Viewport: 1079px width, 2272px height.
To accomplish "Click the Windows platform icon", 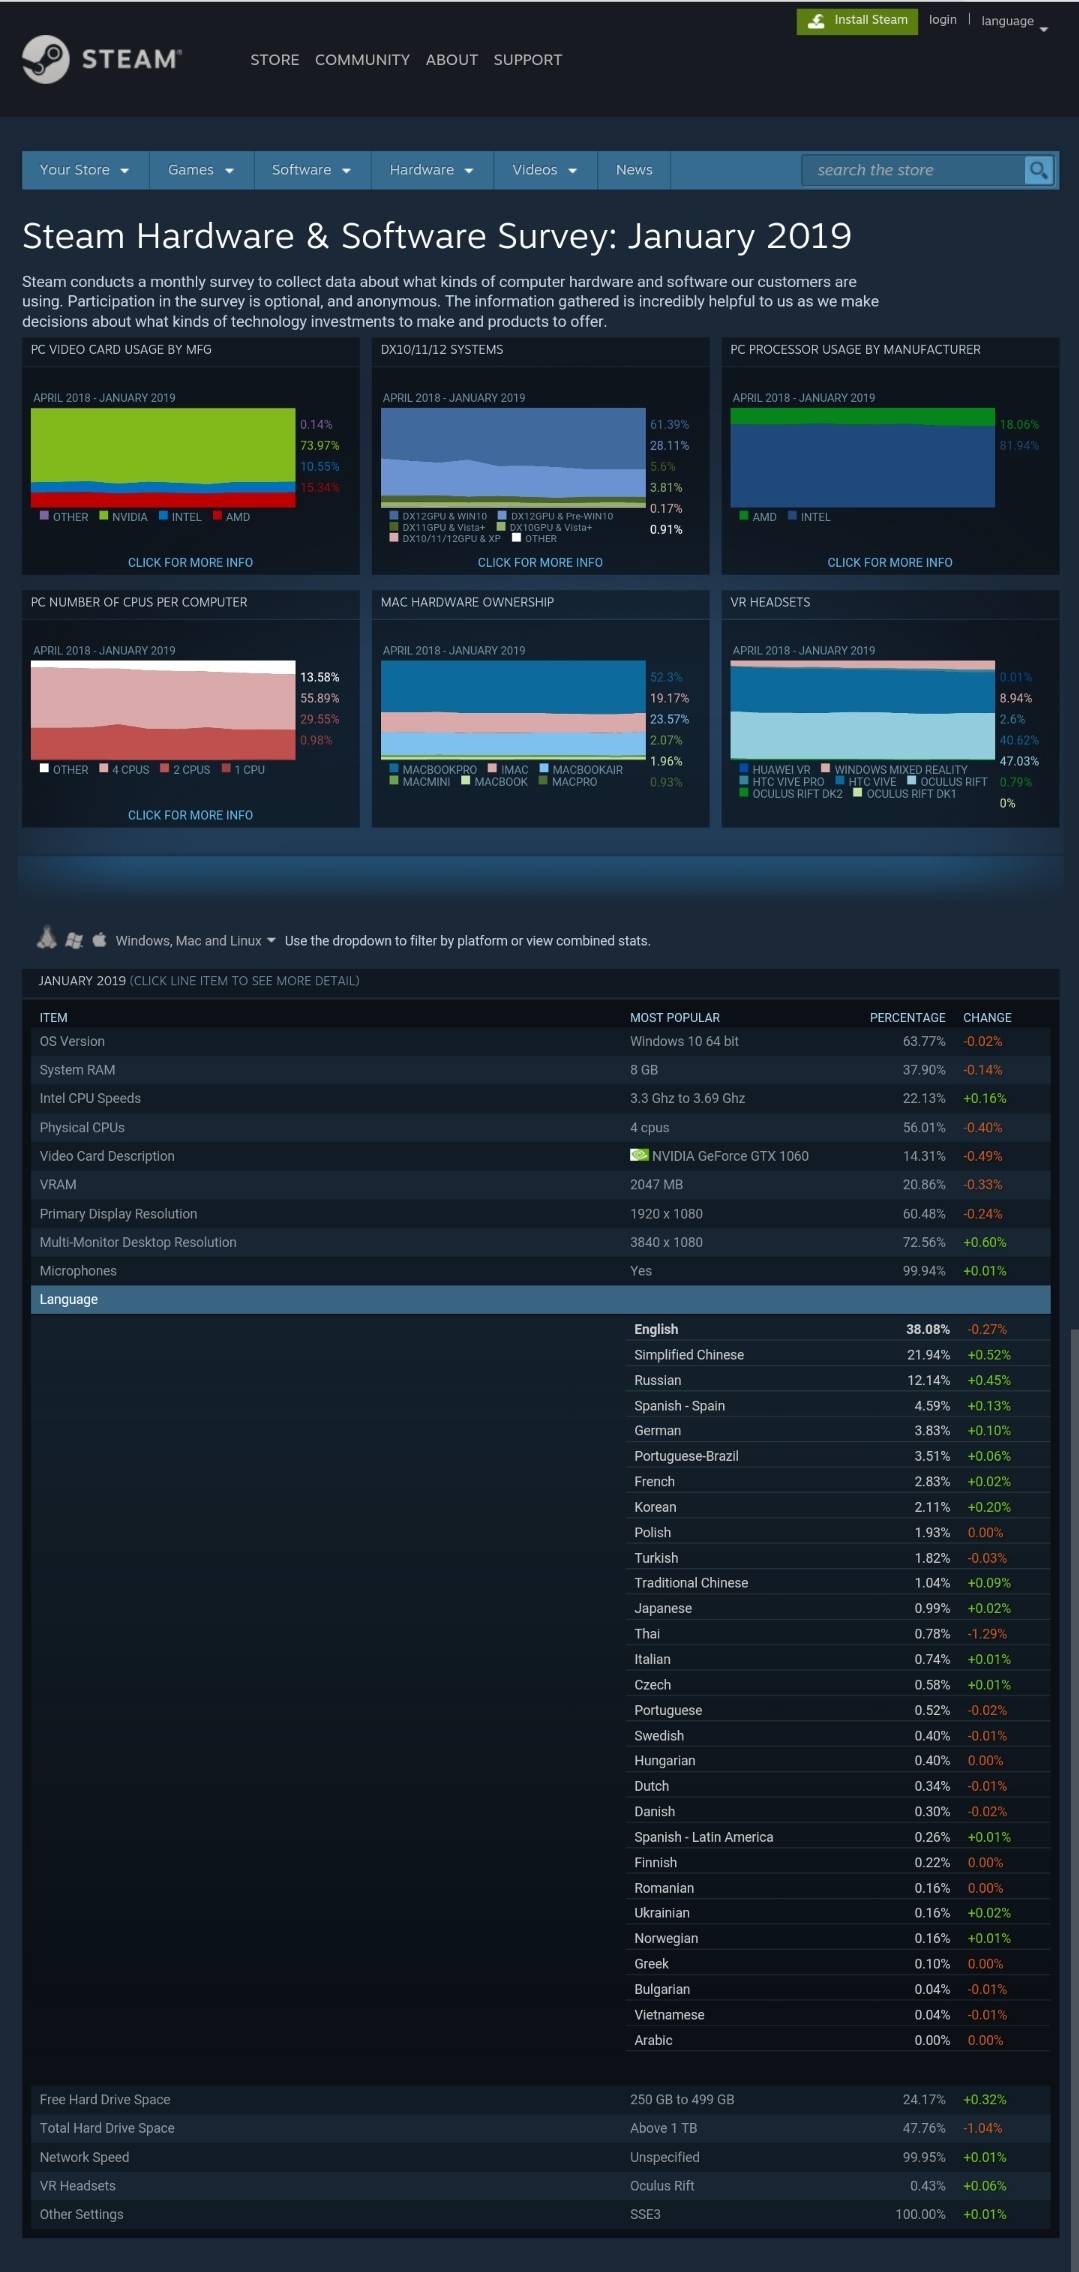I will (x=73, y=940).
